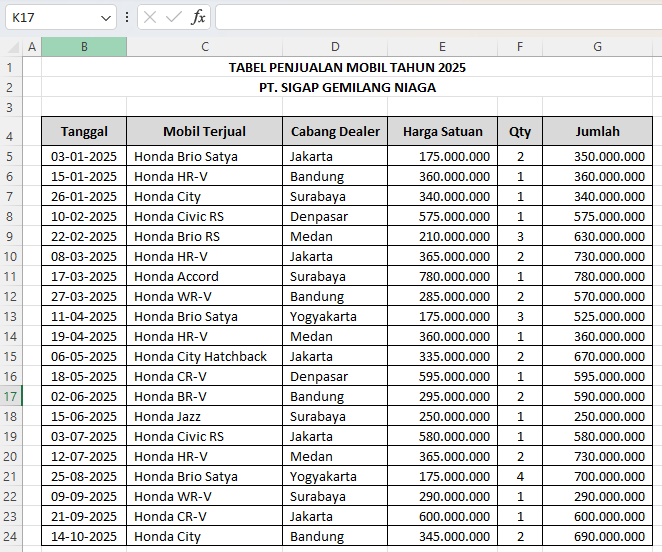Select the PT. SIGAP GEMILANG NIAGA subtitle cell

click(x=347, y=88)
